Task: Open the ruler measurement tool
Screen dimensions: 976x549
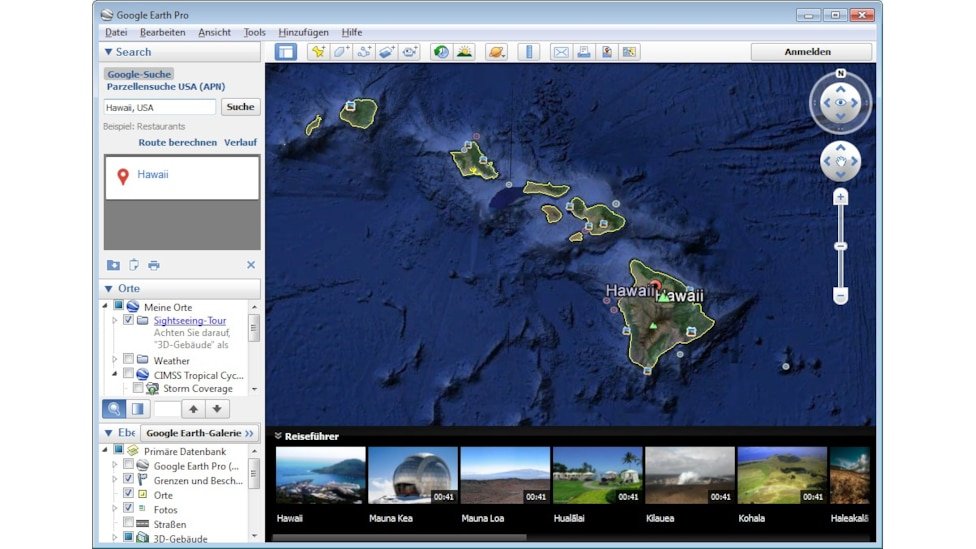Action: click(528, 52)
